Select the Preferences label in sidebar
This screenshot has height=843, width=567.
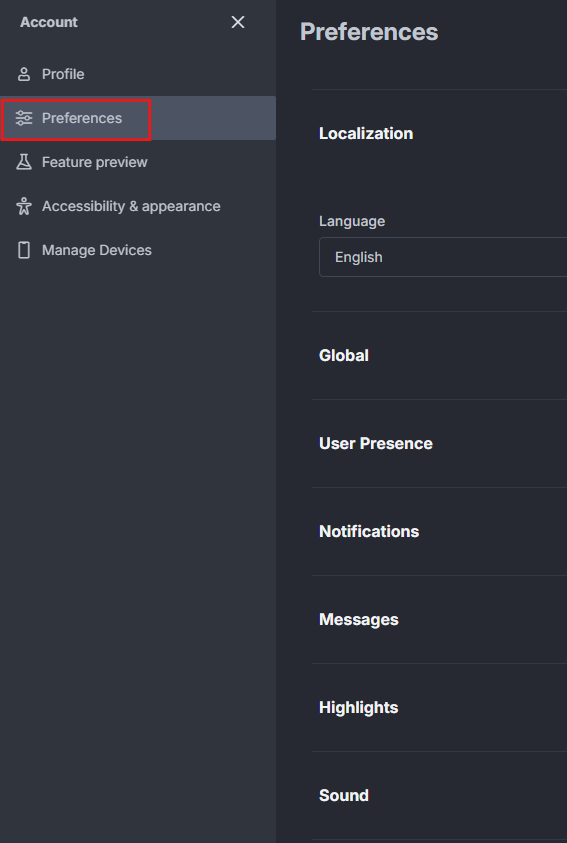82,118
